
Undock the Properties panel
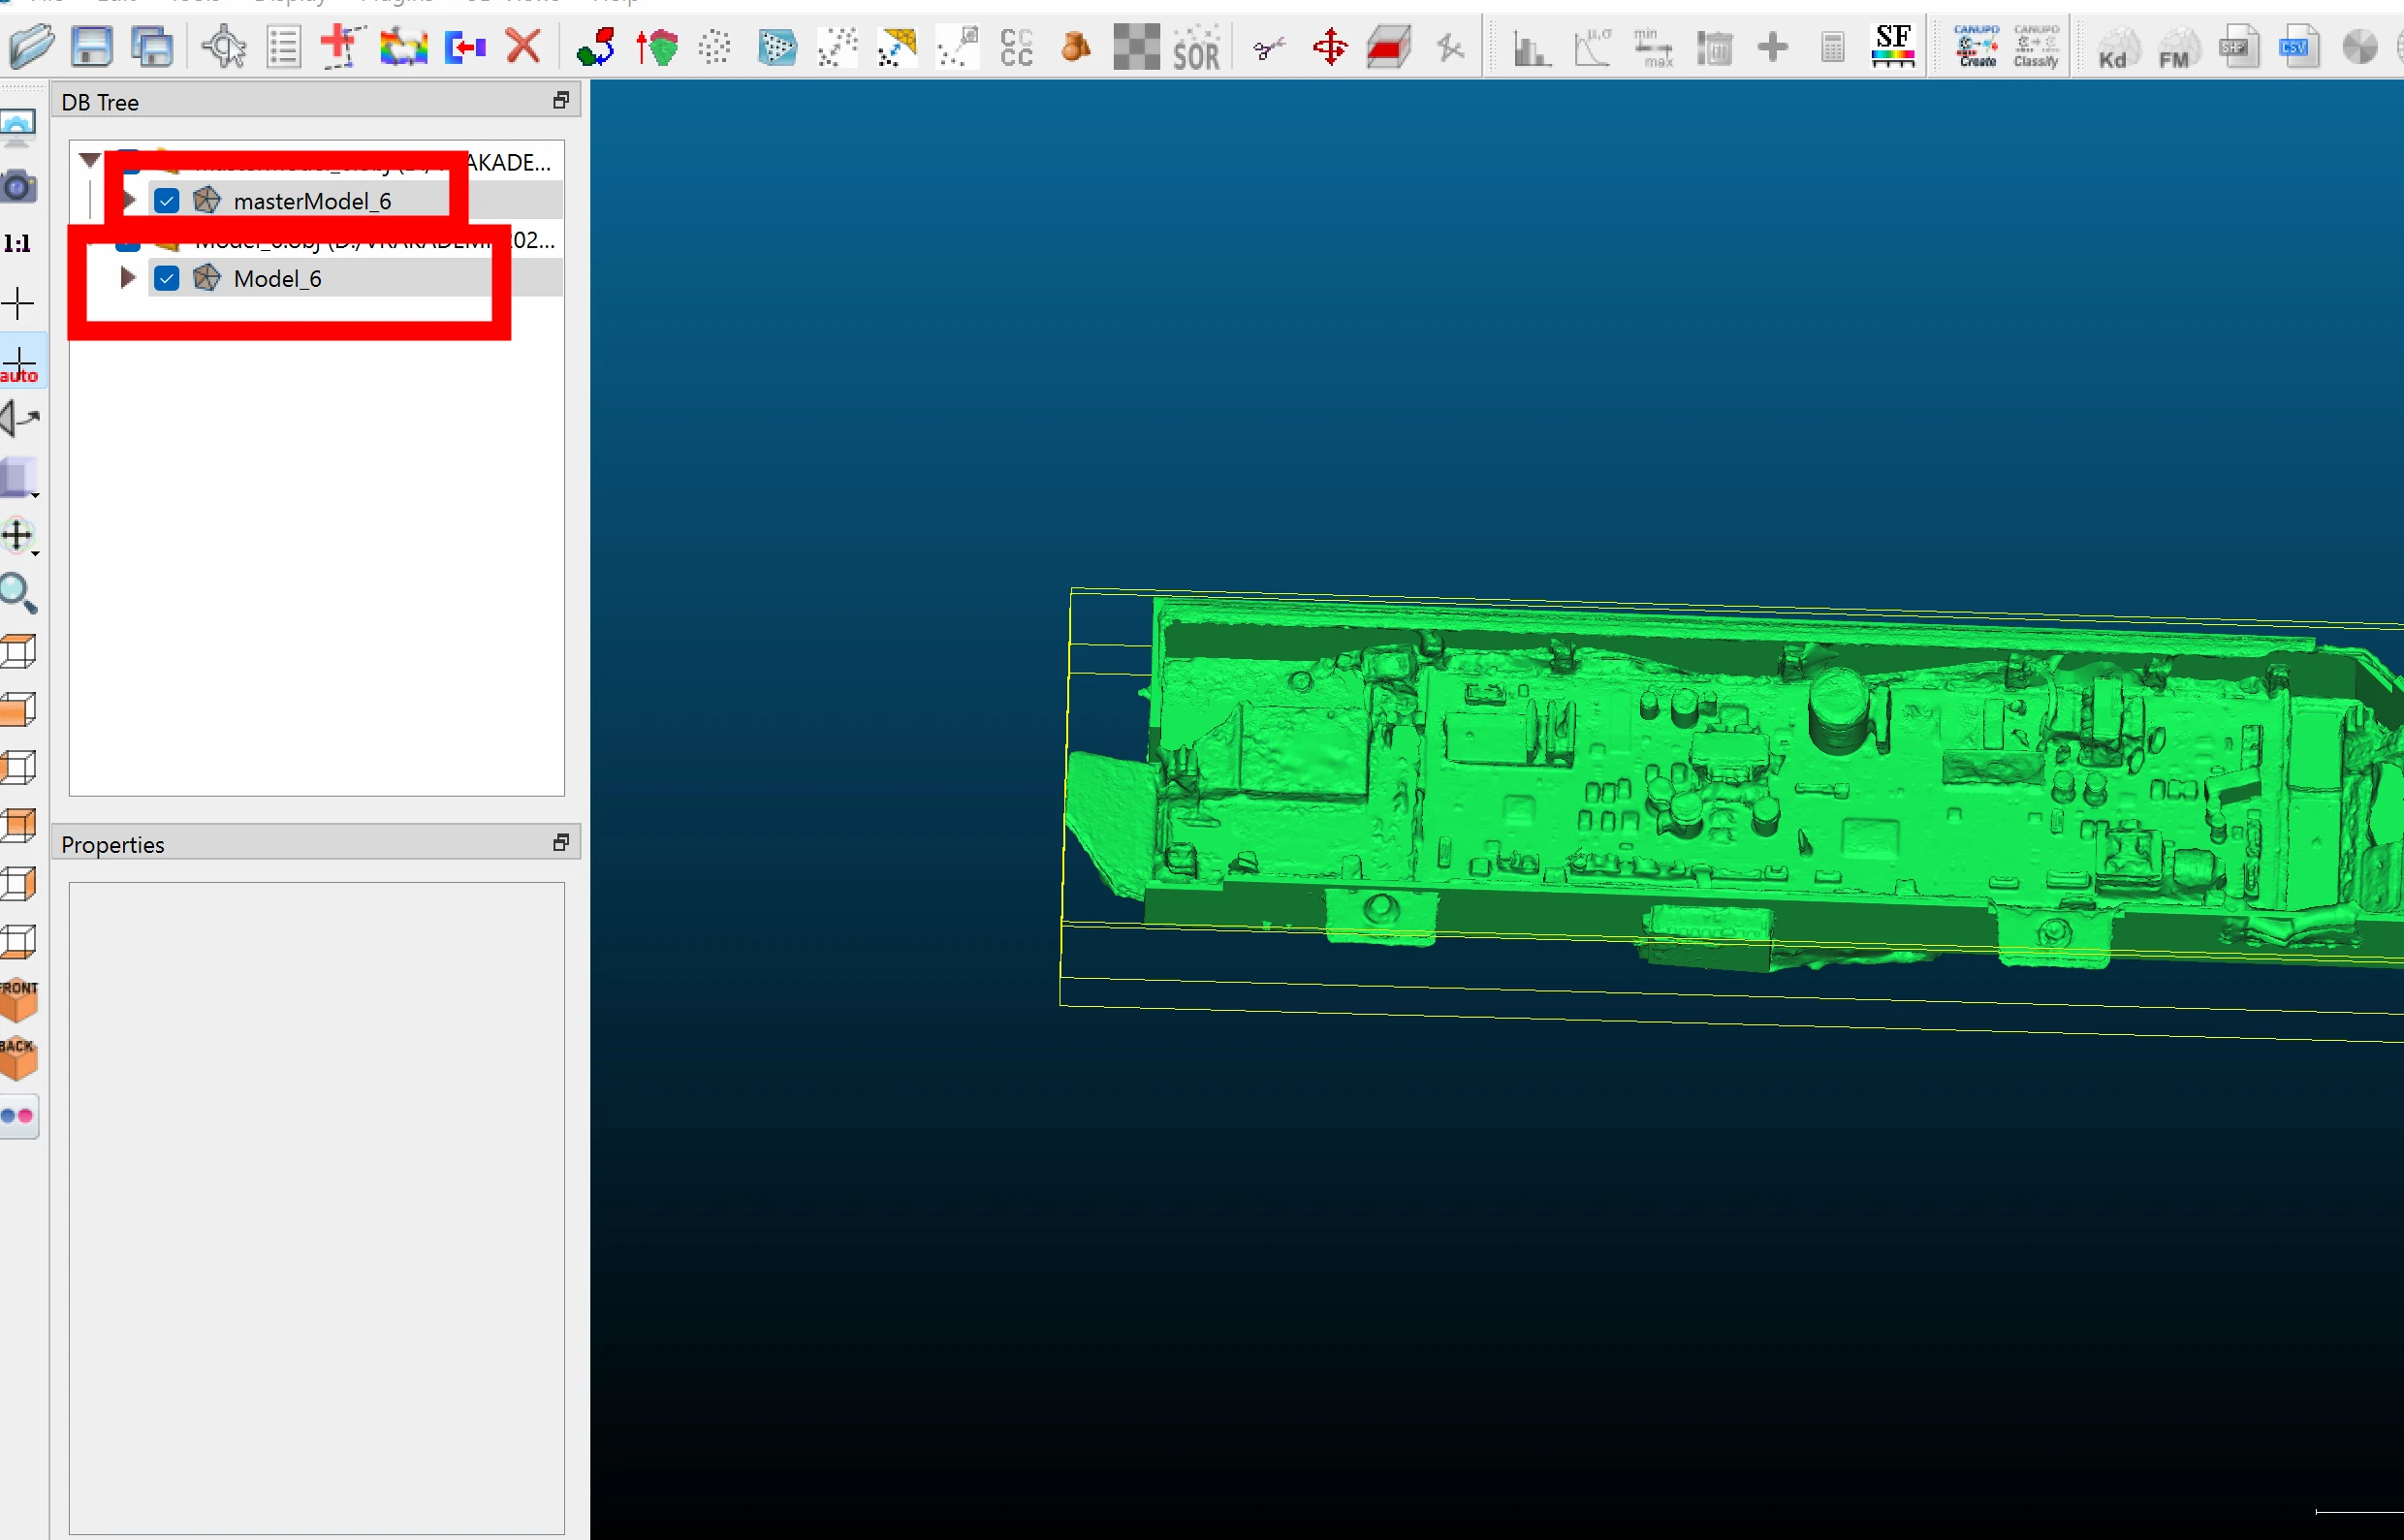click(x=561, y=843)
